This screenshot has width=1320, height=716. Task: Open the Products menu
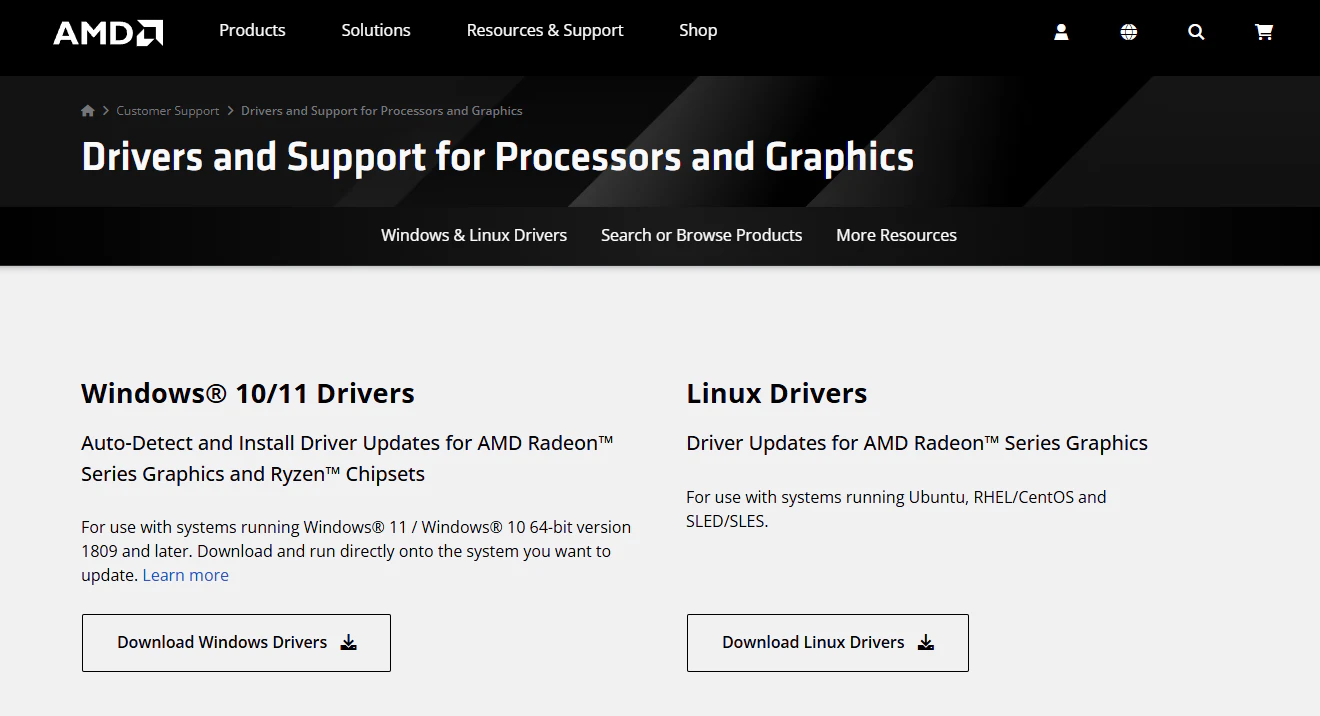point(252,30)
